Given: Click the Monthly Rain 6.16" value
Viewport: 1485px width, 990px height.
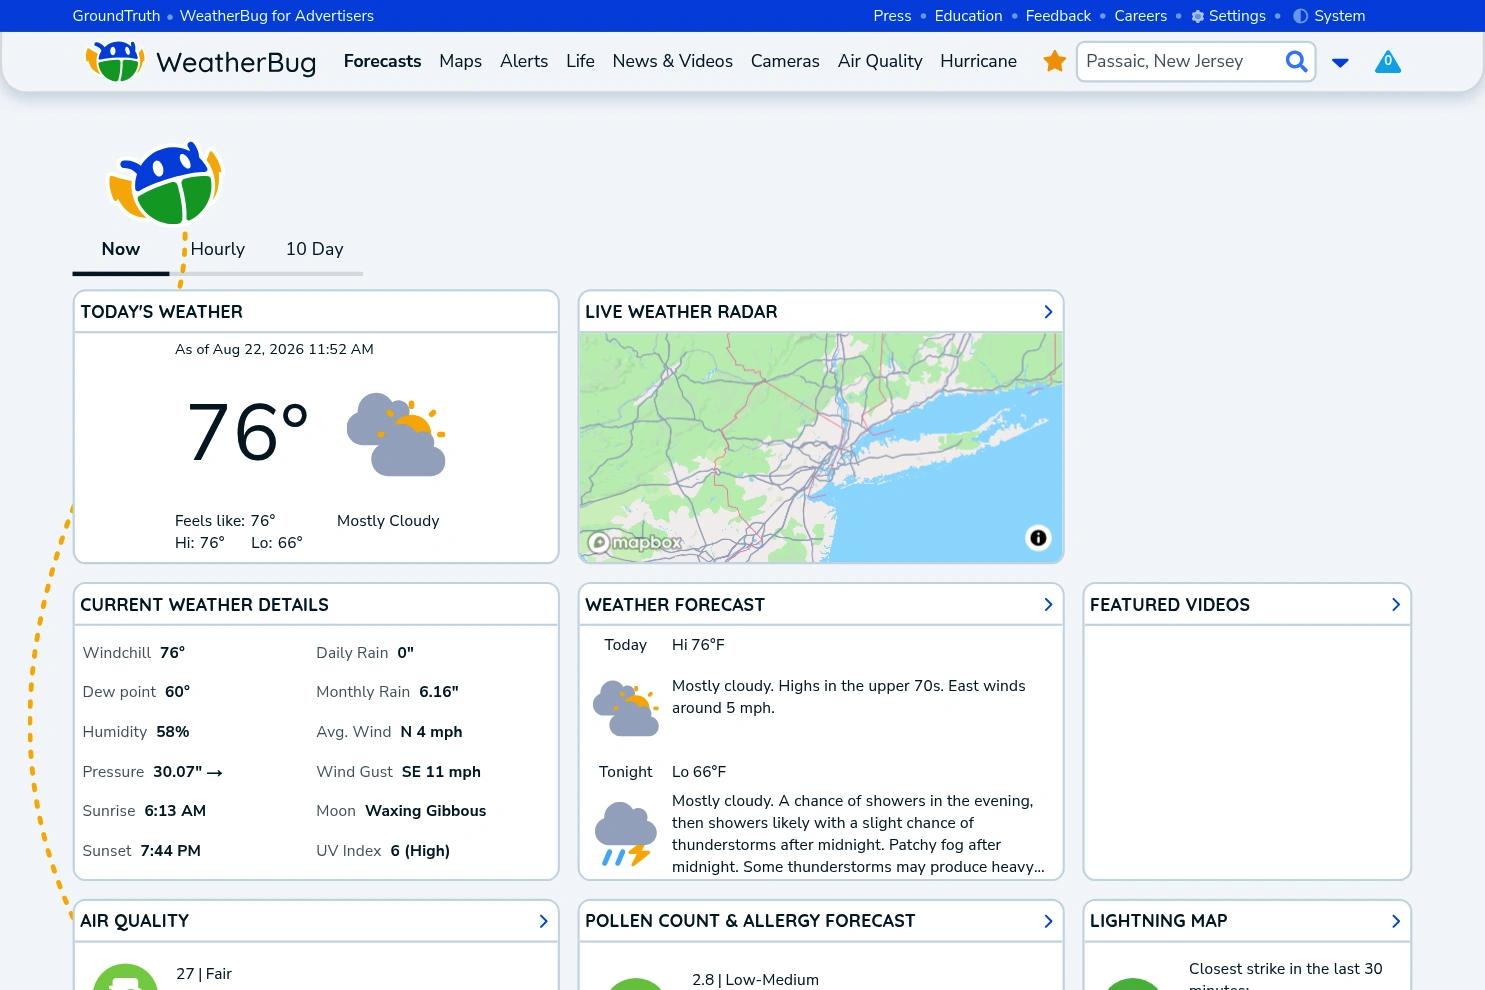Looking at the screenshot, I should pyautogui.click(x=439, y=692).
